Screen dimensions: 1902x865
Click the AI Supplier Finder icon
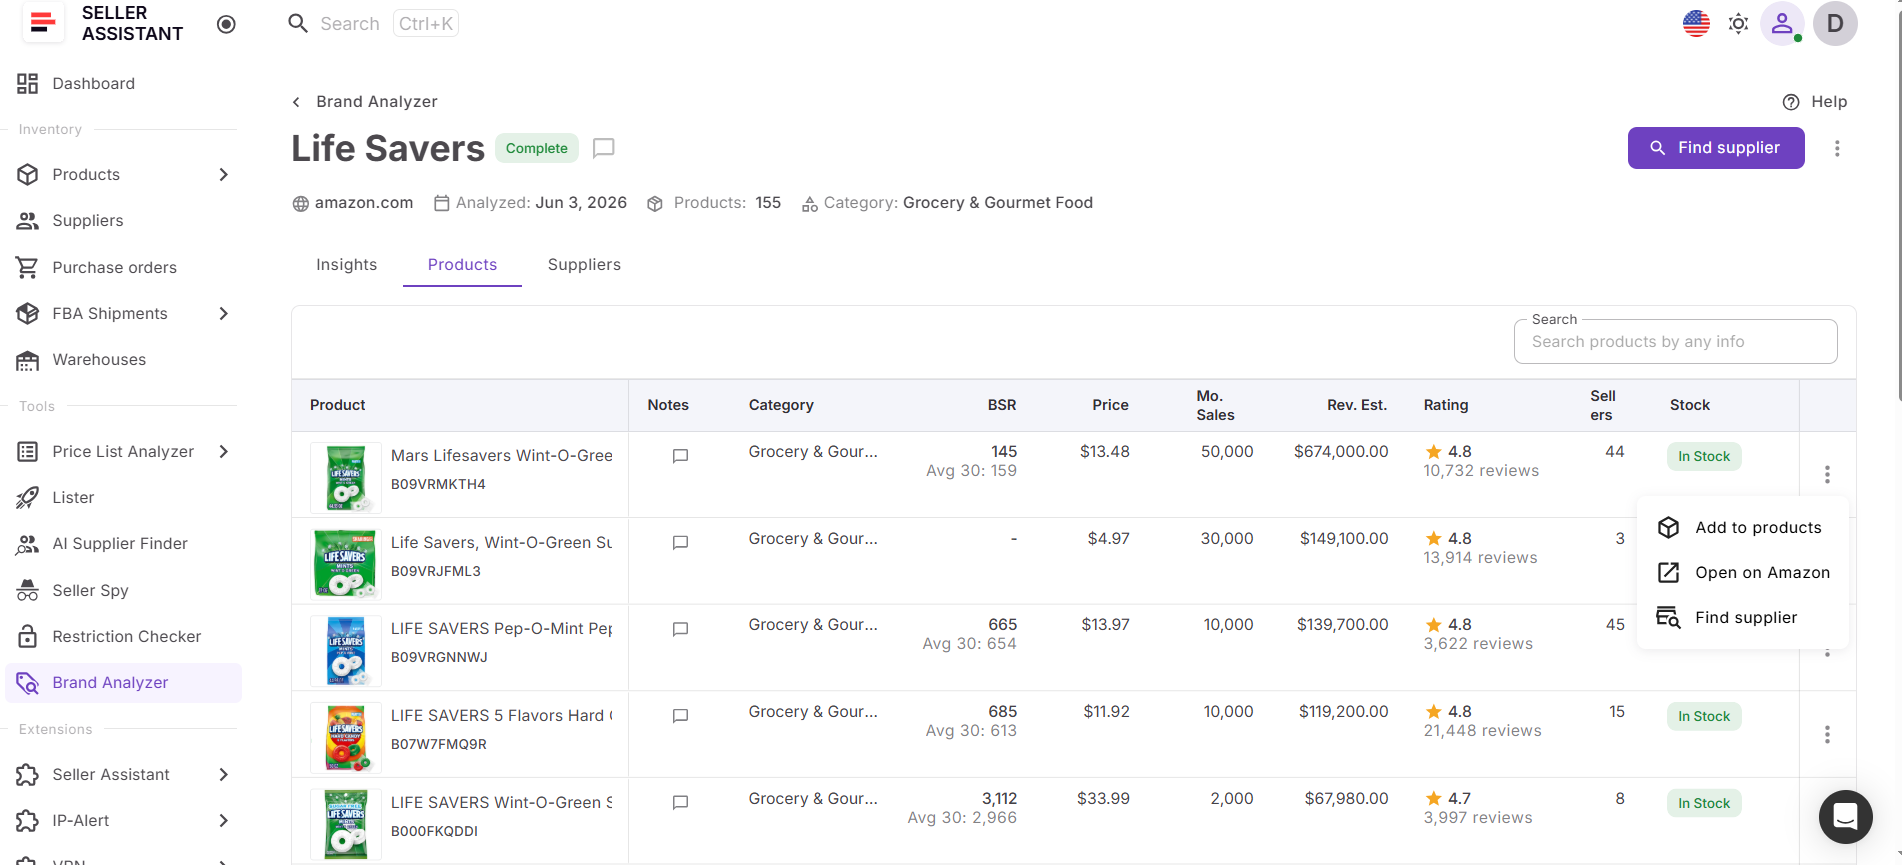tap(28, 544)
